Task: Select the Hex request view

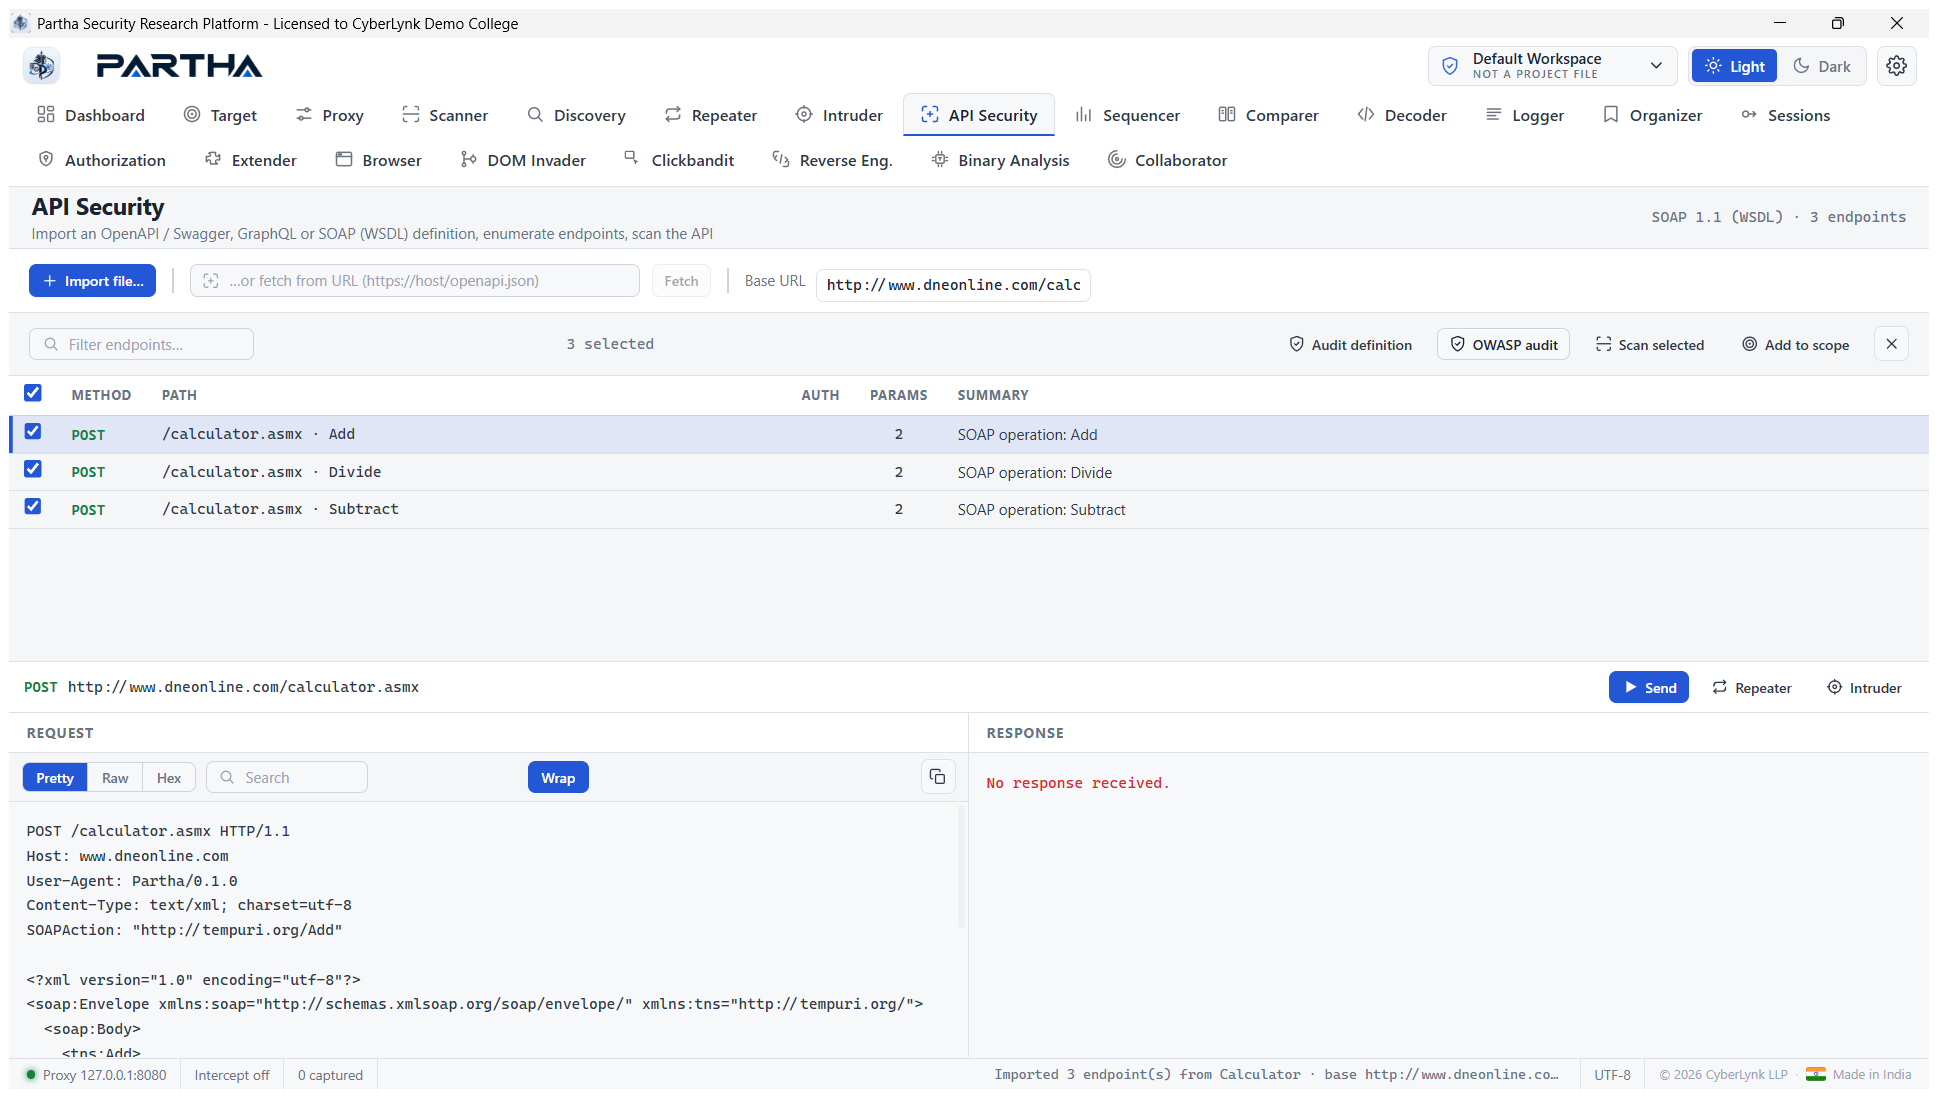Action: [169, 777]
